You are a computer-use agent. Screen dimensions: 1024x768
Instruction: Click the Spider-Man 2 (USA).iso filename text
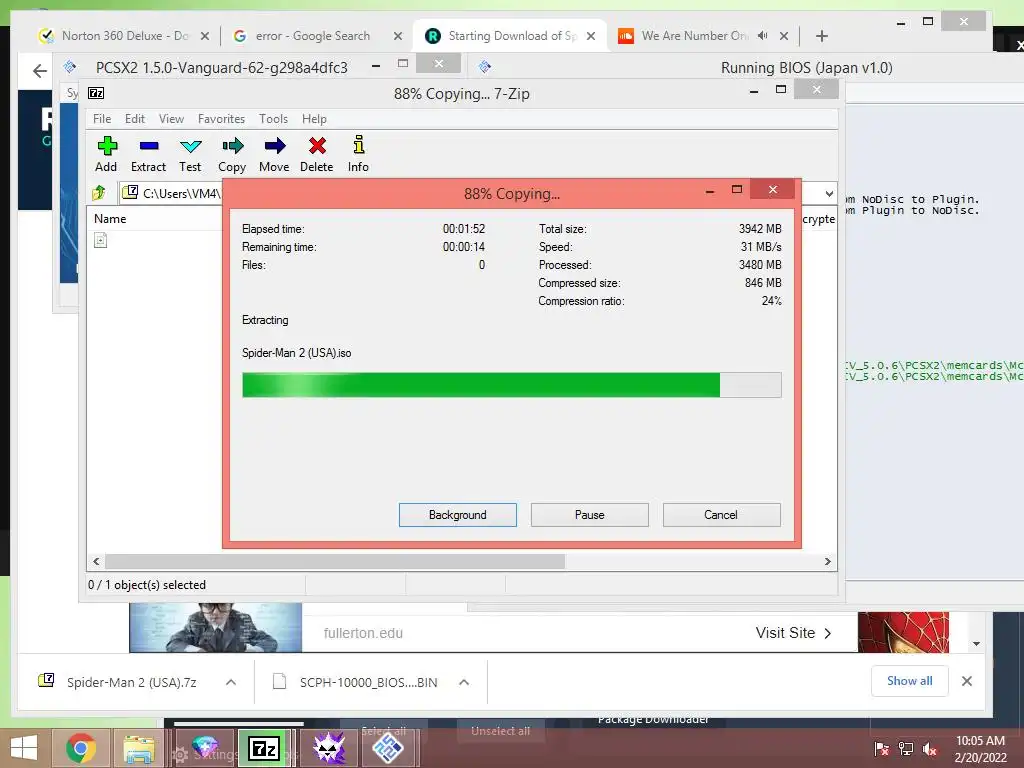pos(296,353)
